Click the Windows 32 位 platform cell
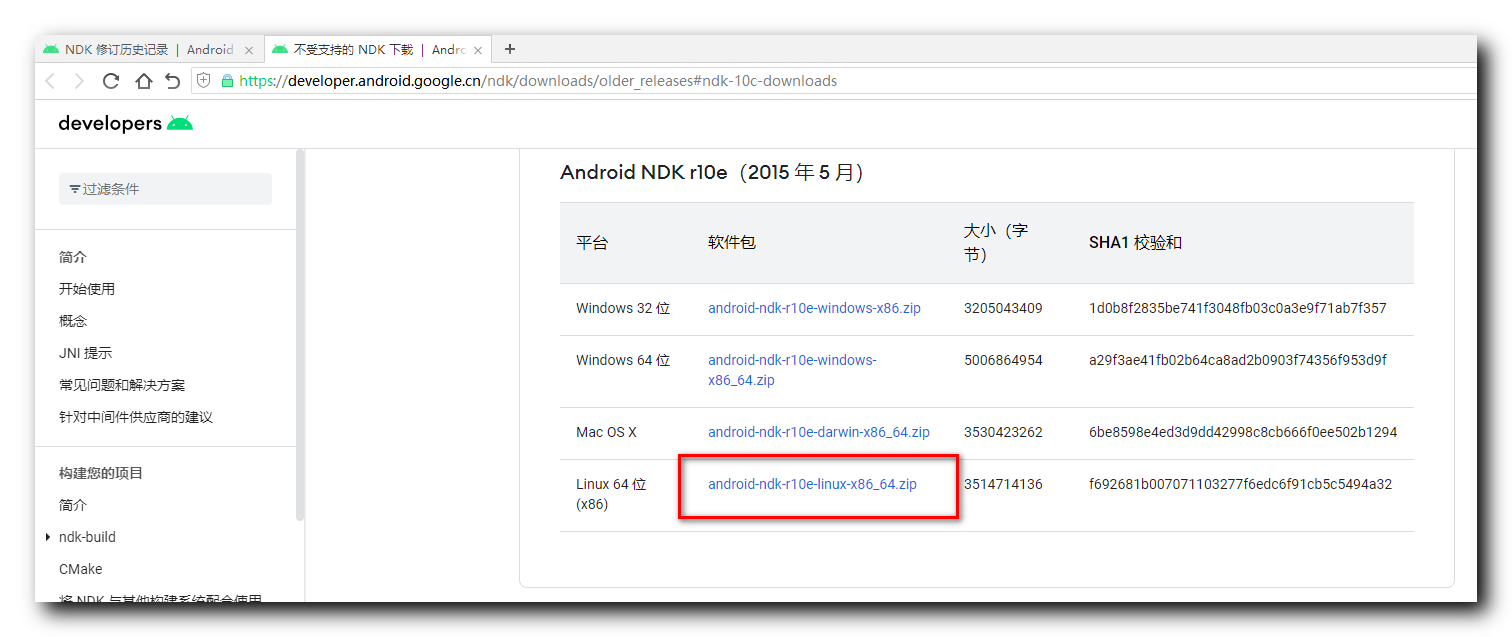 623,308
